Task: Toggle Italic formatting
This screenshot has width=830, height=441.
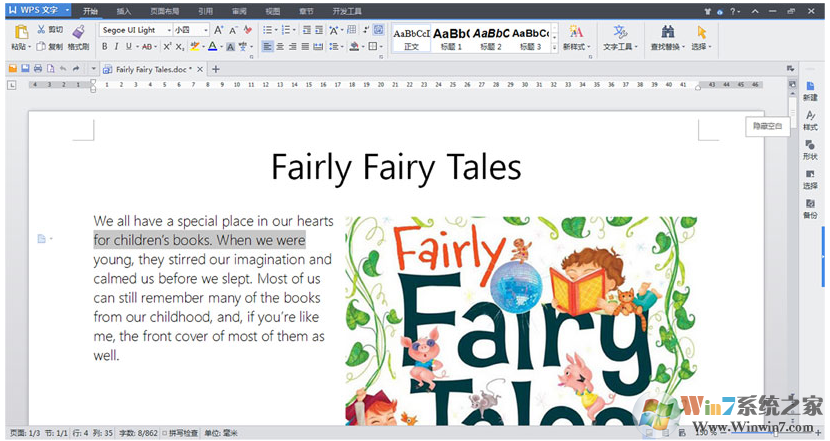Action: [x=117, y=47]
